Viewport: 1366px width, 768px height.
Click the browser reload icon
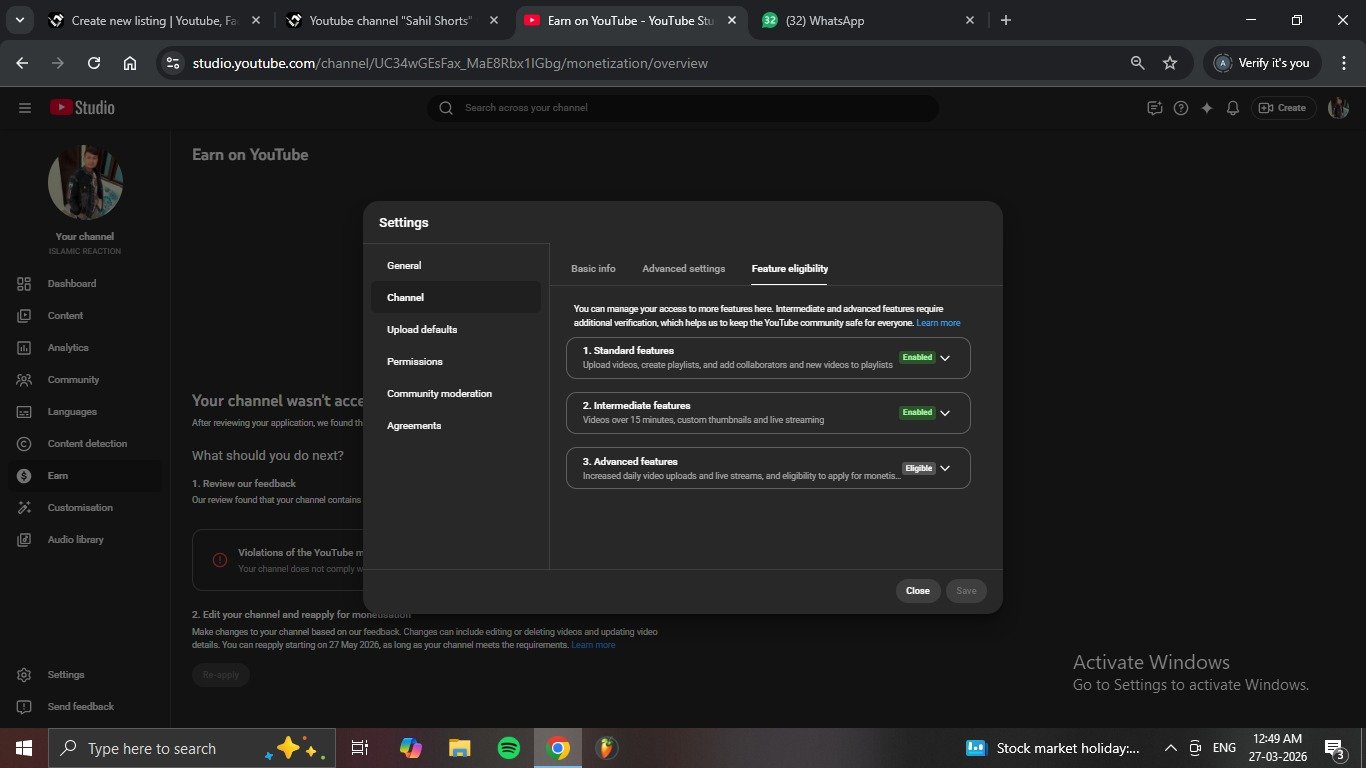coord(94,63)
